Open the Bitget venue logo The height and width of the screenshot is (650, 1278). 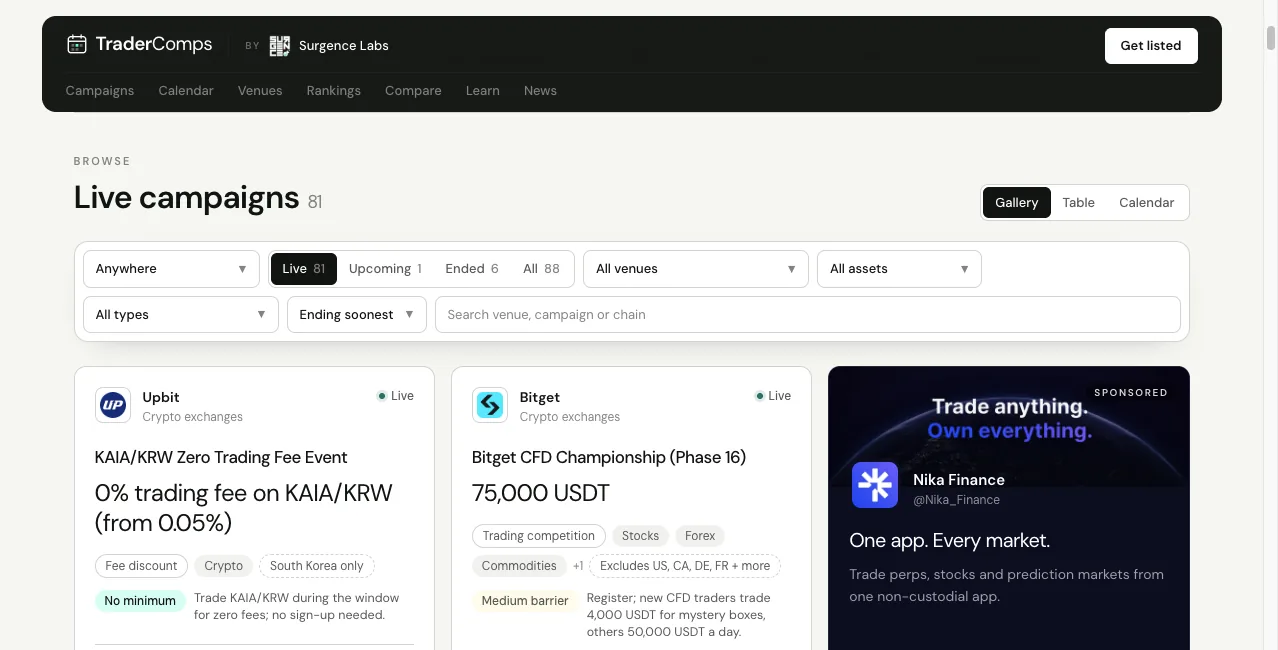490,406
